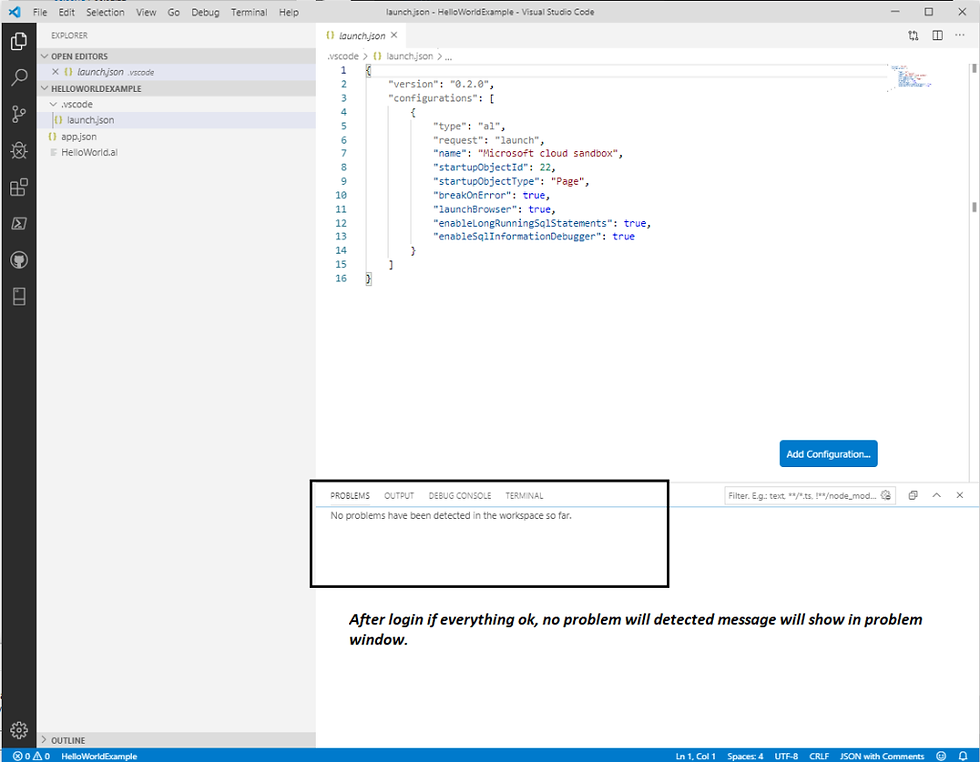
Task: Select launch.json in the .vscode folder tree
Action: [x=176, y=120]
